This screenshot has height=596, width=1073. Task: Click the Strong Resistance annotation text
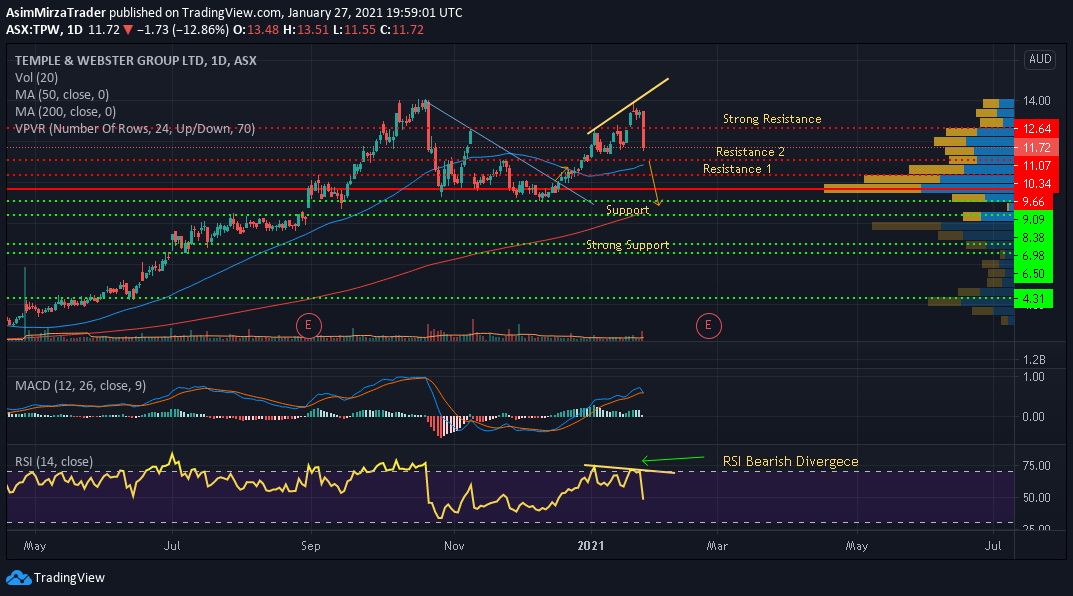point(772,119)
